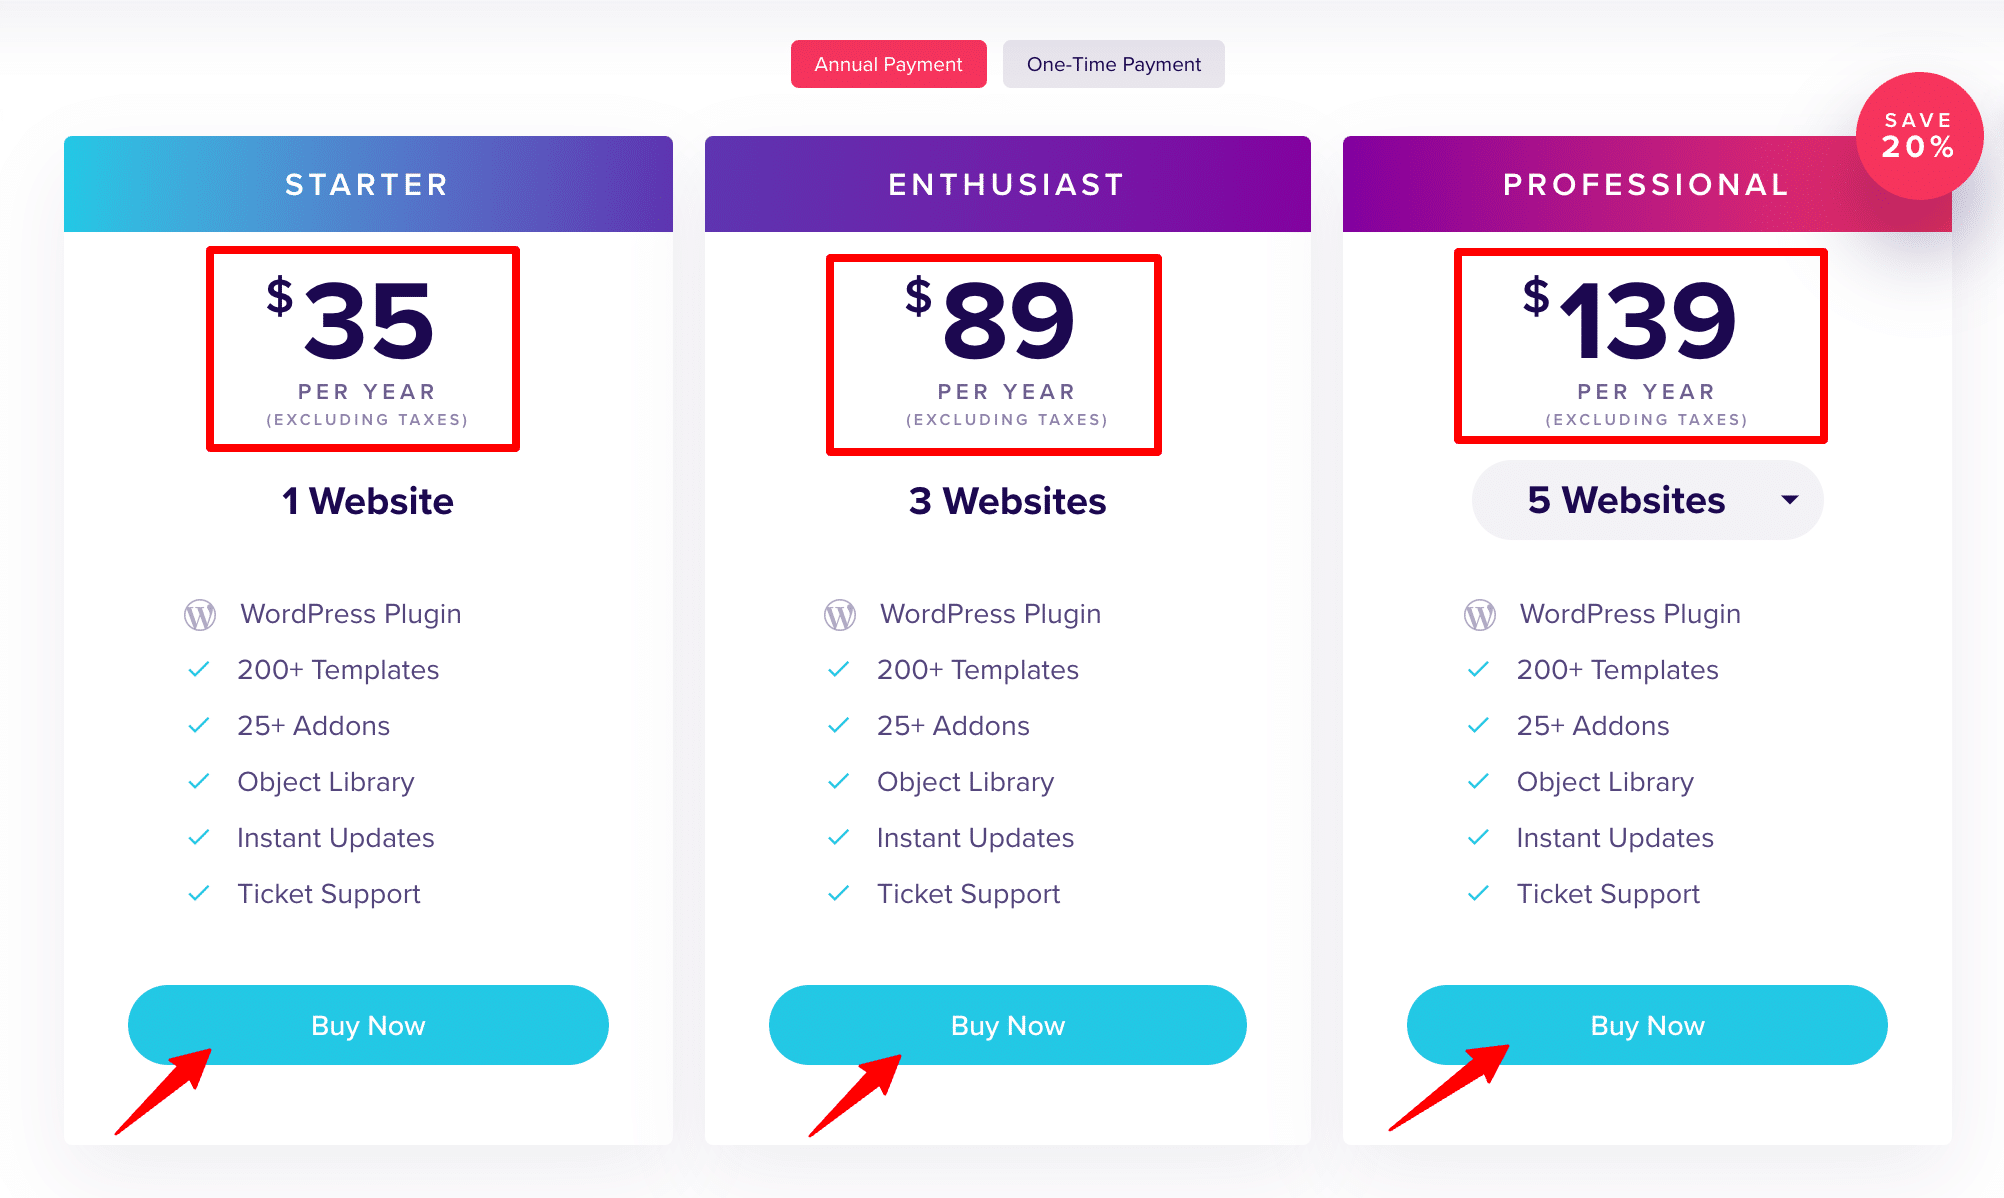Click WordPress logo icon in Professional plan
The height and width of the screenshot is (1198, 2004).
pyautogui.click(x=1480, y=615)
